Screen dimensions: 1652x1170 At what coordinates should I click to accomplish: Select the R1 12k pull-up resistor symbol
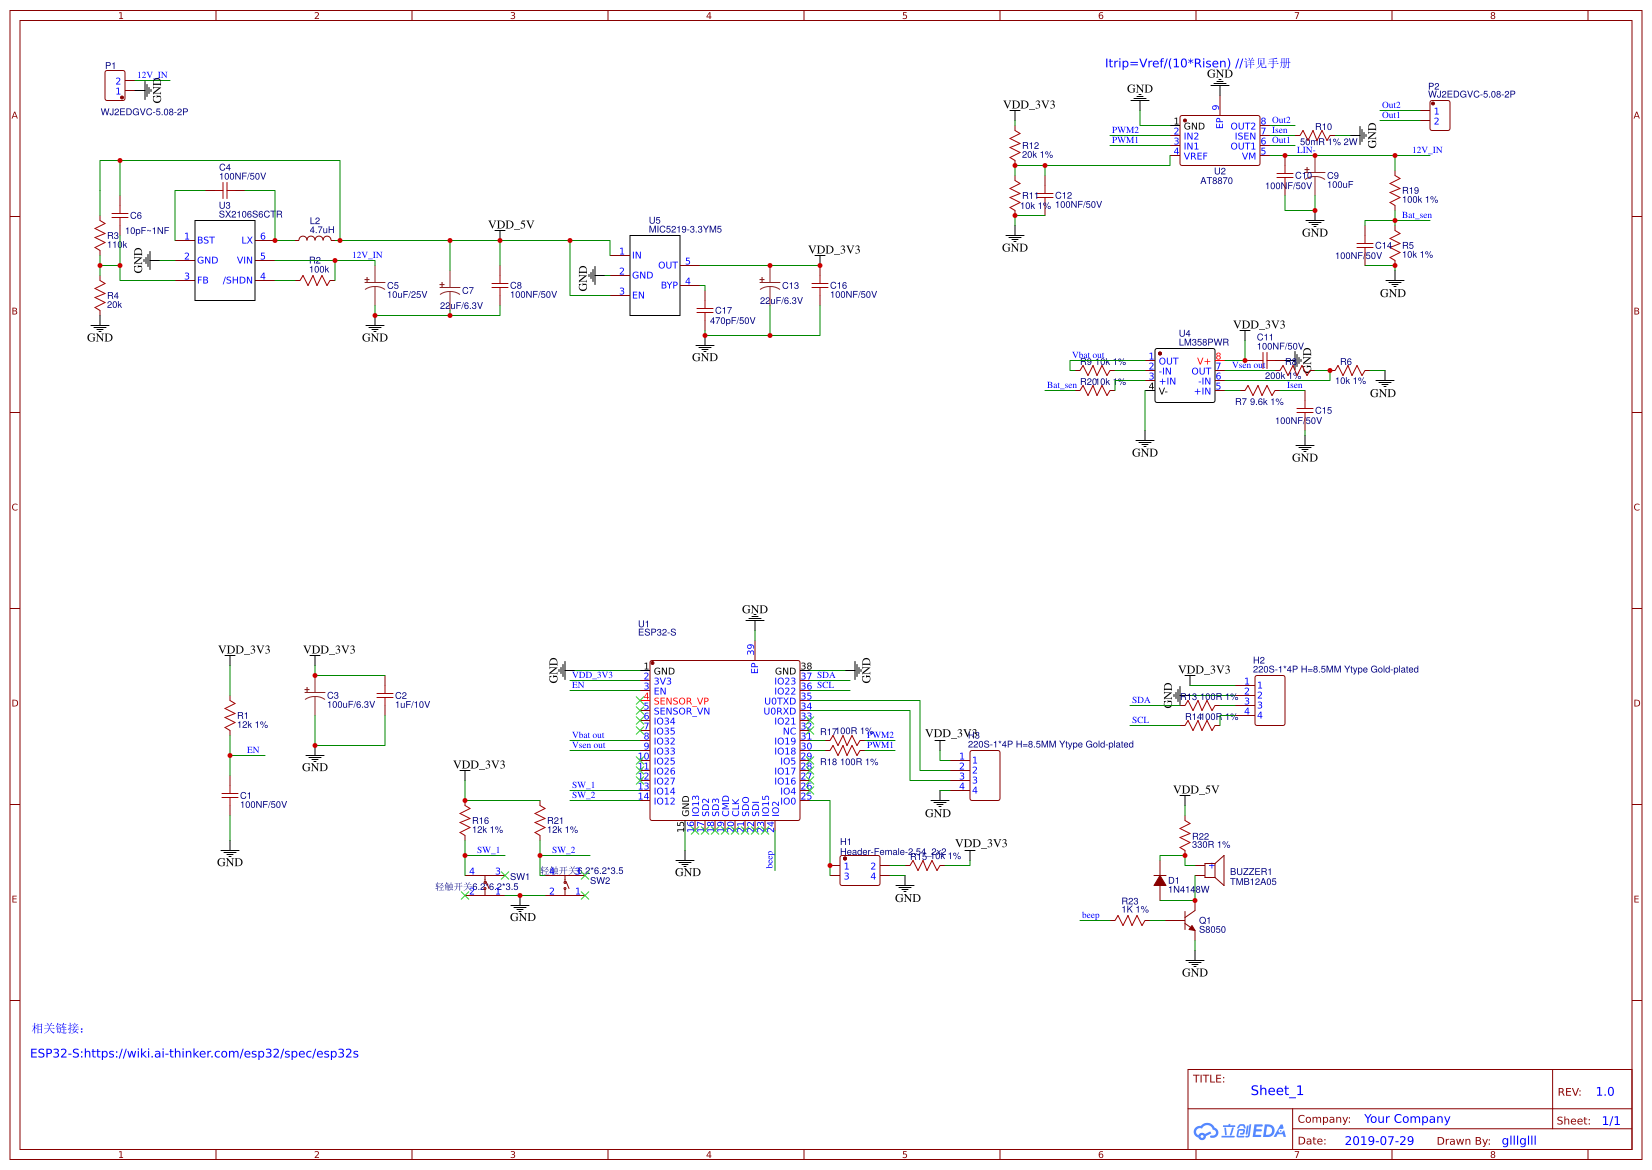(x=230, y=715)
